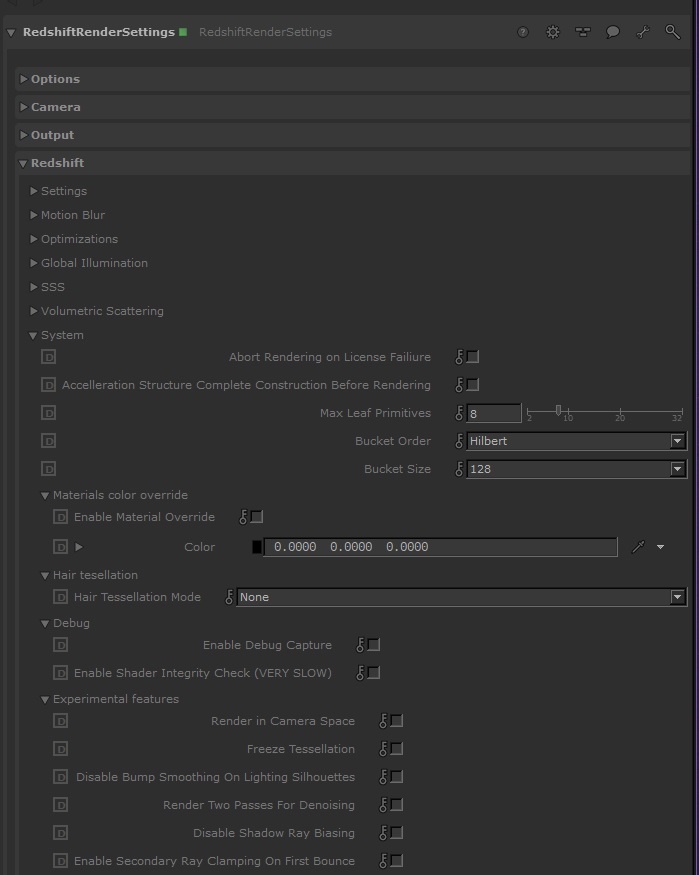Click default icon beside Bucket Size
This screenshot has height=875, width=699.
tap(49, 469)
